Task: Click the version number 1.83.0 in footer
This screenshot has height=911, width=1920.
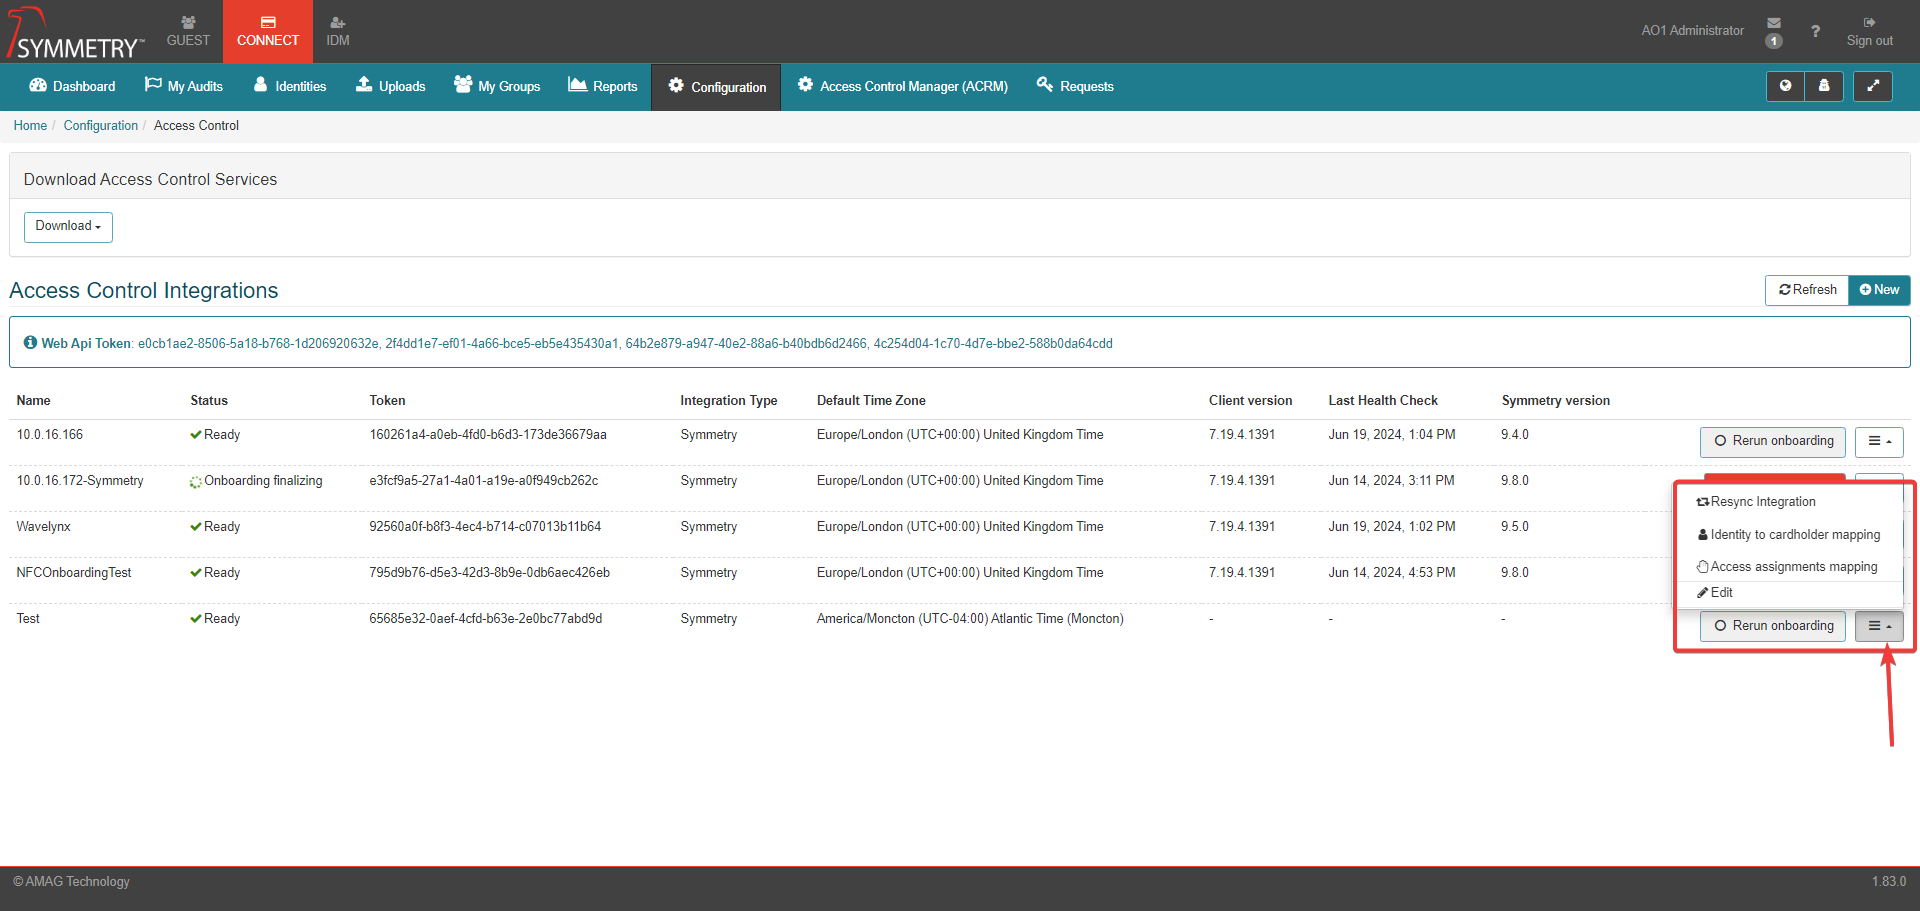Action: (x=1889, y=882)
